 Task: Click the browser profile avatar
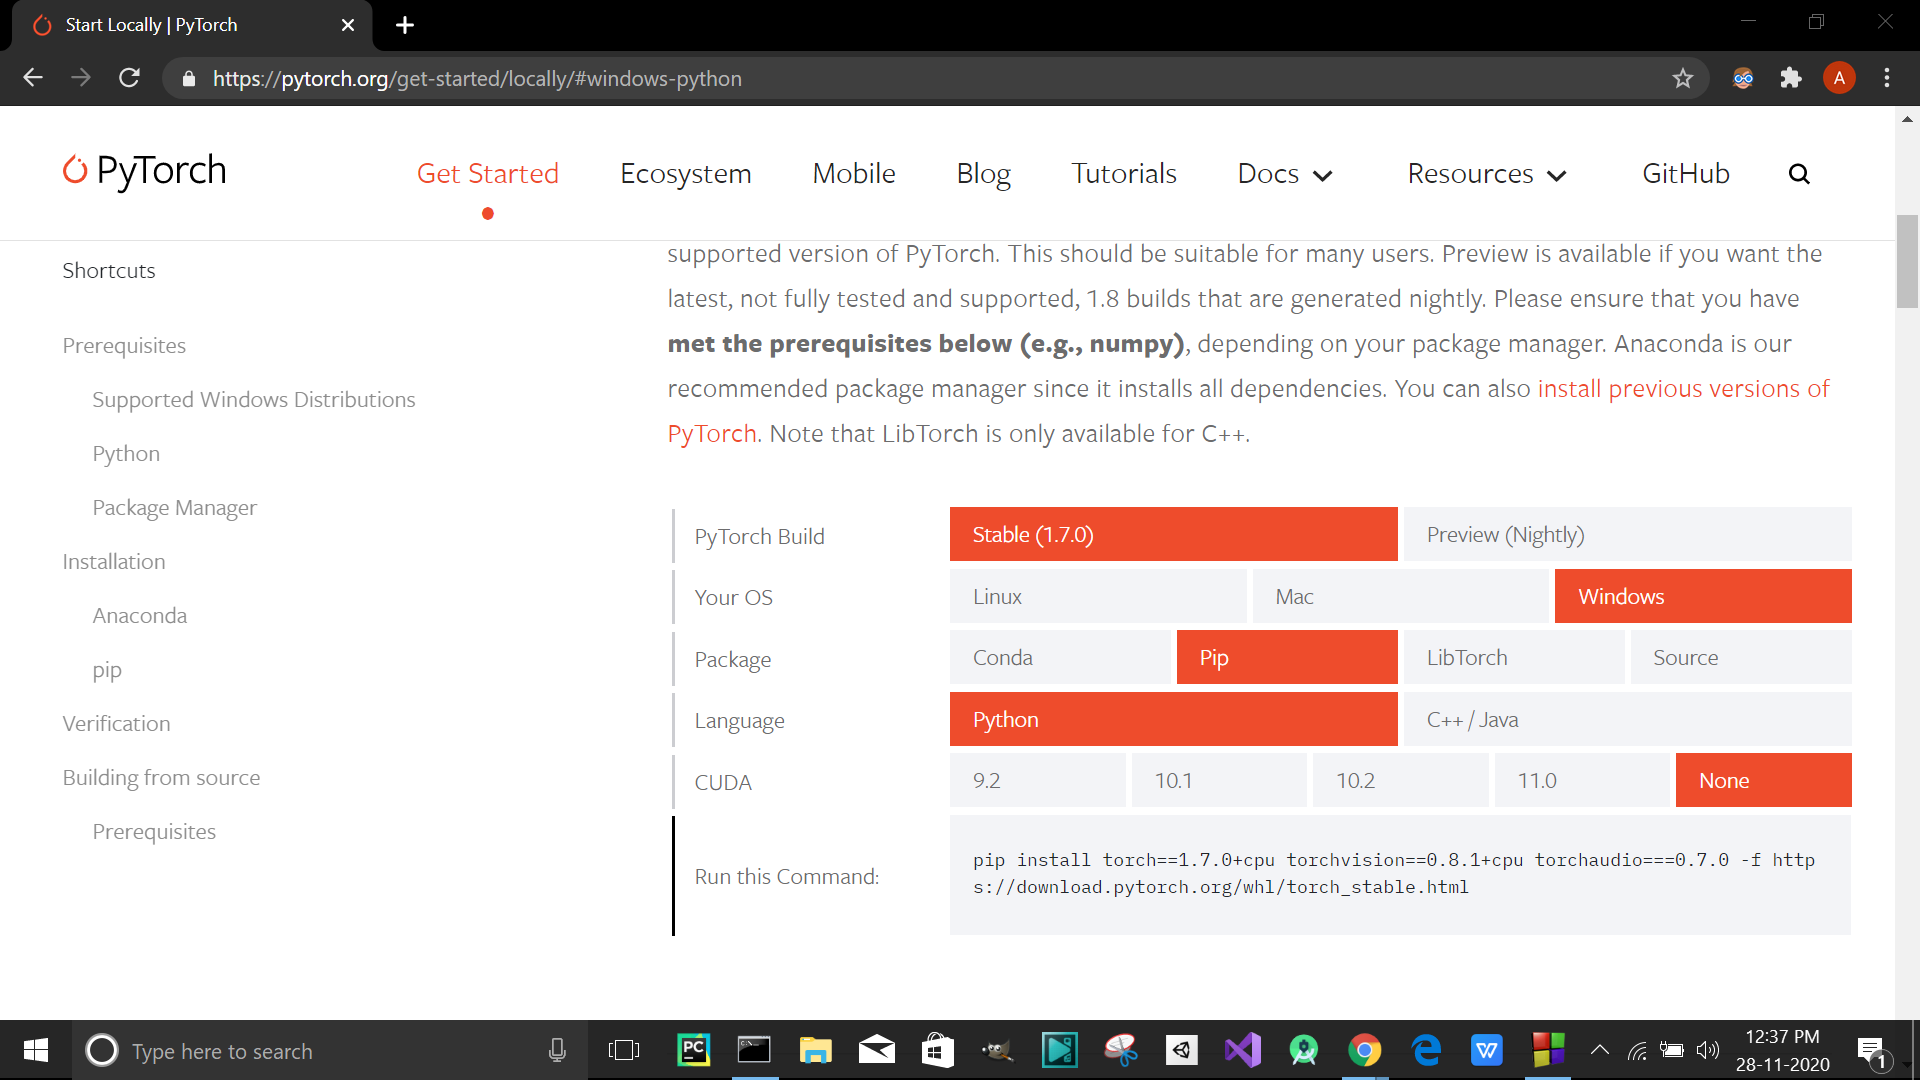(x=1839, y=78)
